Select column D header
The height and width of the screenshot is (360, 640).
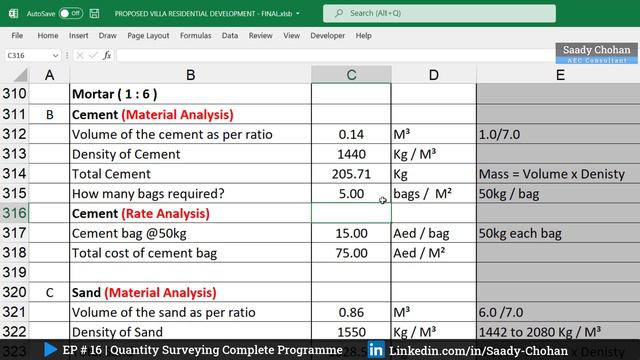[433, 75]
